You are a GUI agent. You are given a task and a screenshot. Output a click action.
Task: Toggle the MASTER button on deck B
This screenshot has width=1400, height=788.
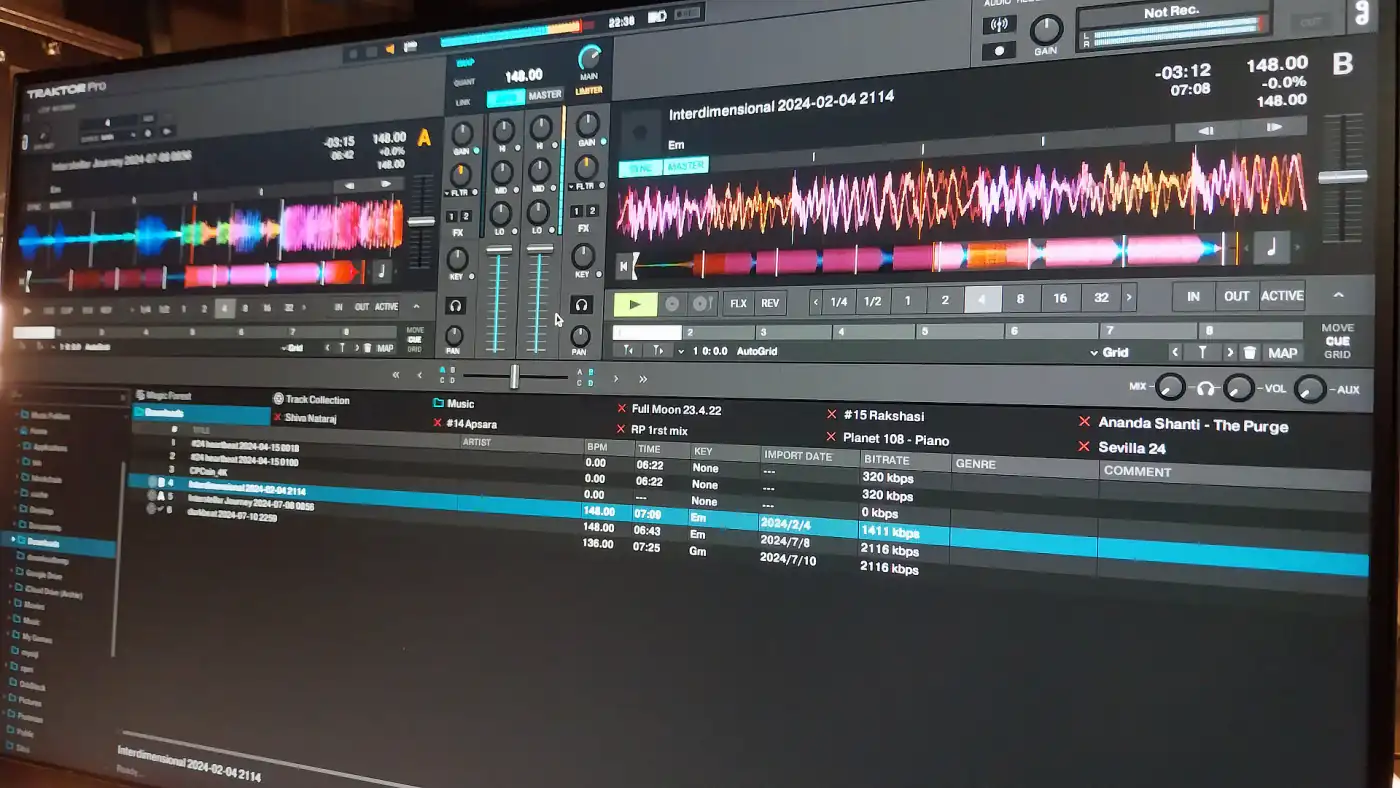coord(686,166)
